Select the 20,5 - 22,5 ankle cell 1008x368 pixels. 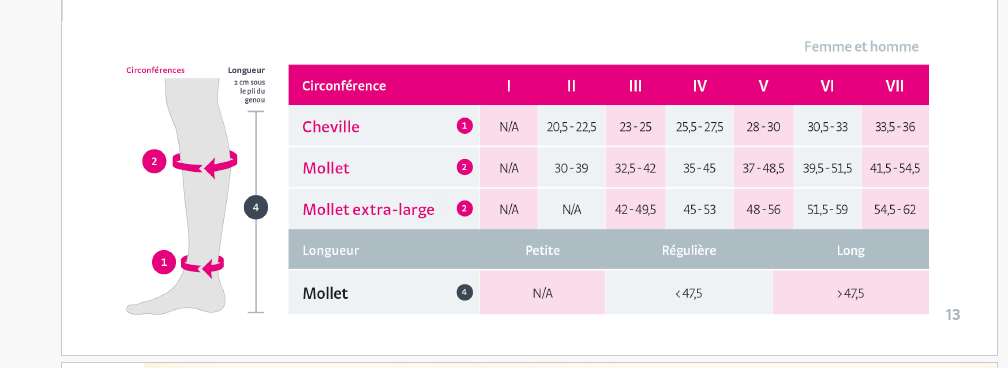[572, 127]
